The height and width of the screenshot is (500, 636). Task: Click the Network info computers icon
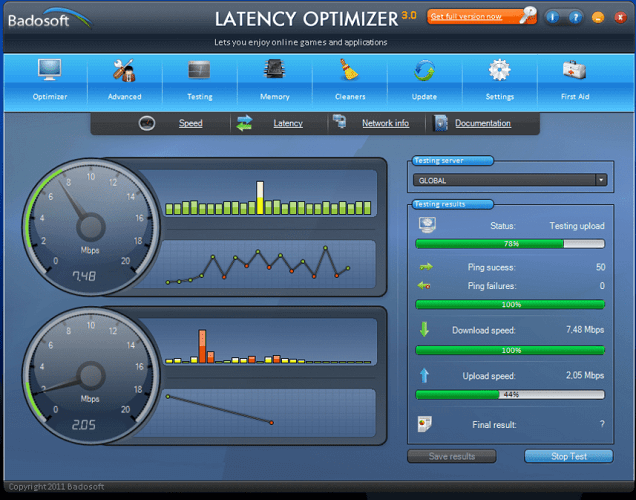[339, 121]
